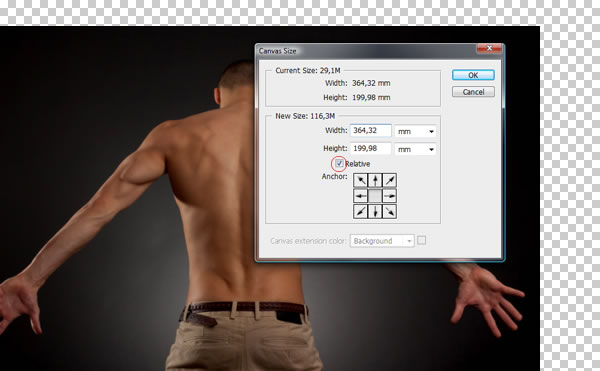Open the Height units dropdown
This screenshot has width=600, height=371.
coord(415,149)
